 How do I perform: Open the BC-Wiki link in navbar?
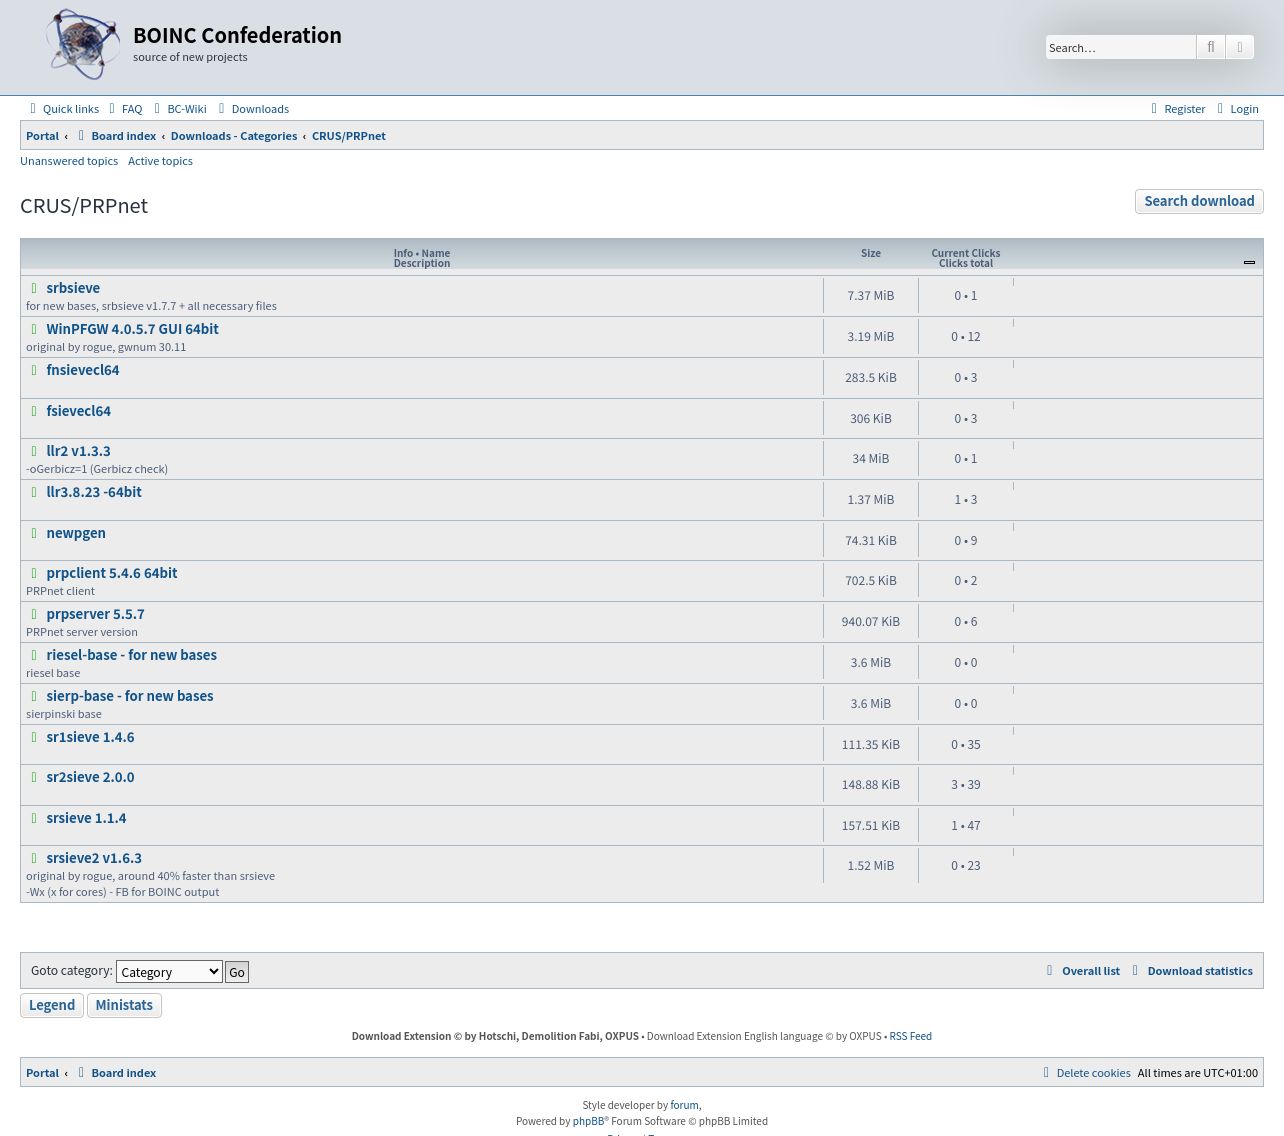click(180, 109)
